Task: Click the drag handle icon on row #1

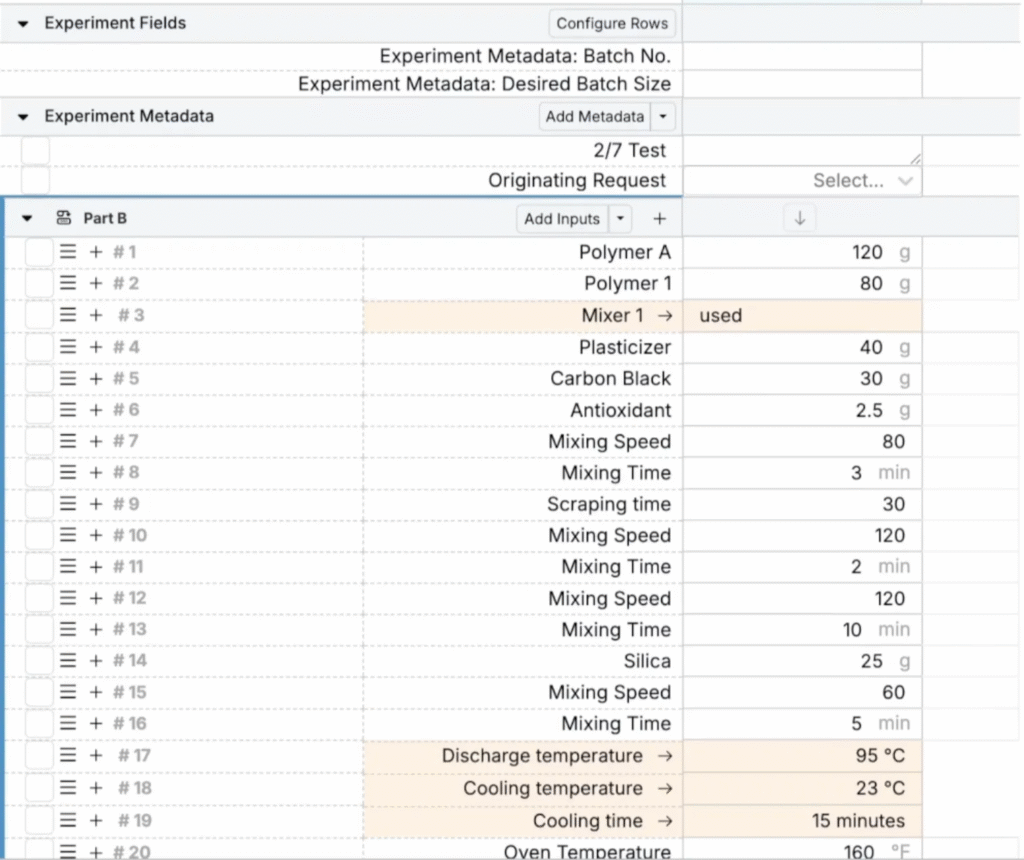Action: point(68,252)
